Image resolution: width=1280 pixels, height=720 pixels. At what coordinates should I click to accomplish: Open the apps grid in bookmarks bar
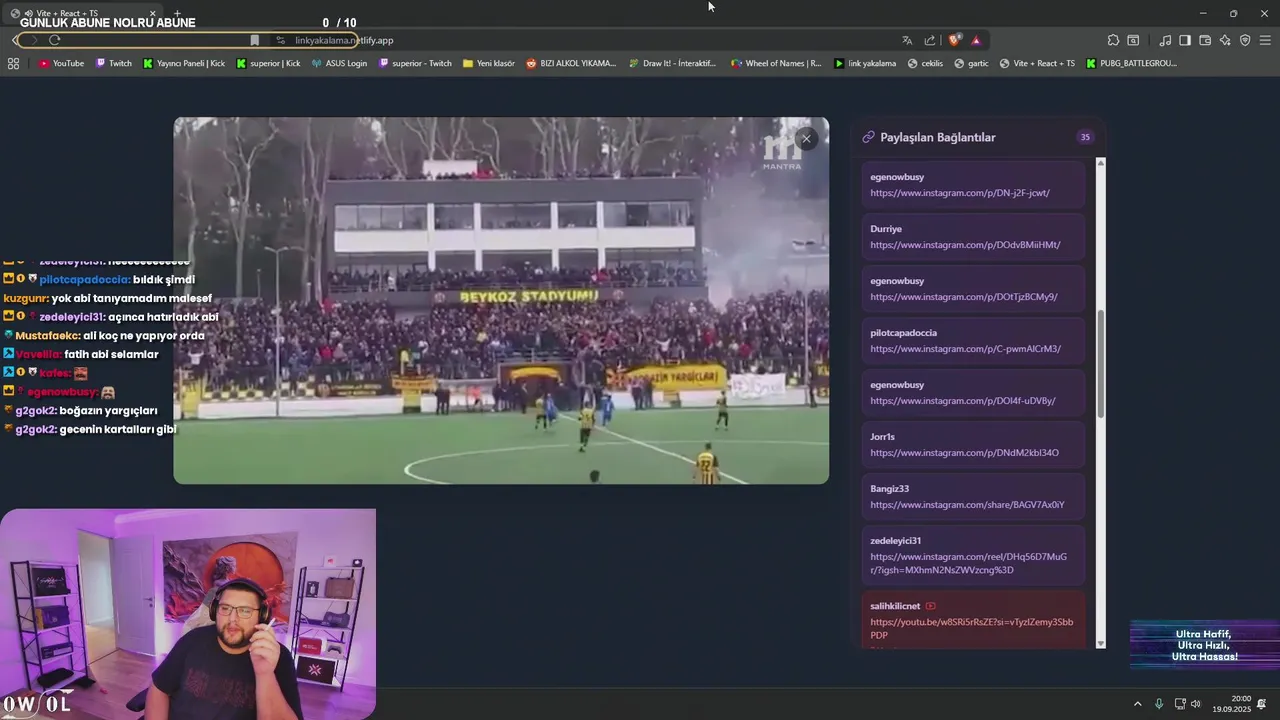coord(13,63)
